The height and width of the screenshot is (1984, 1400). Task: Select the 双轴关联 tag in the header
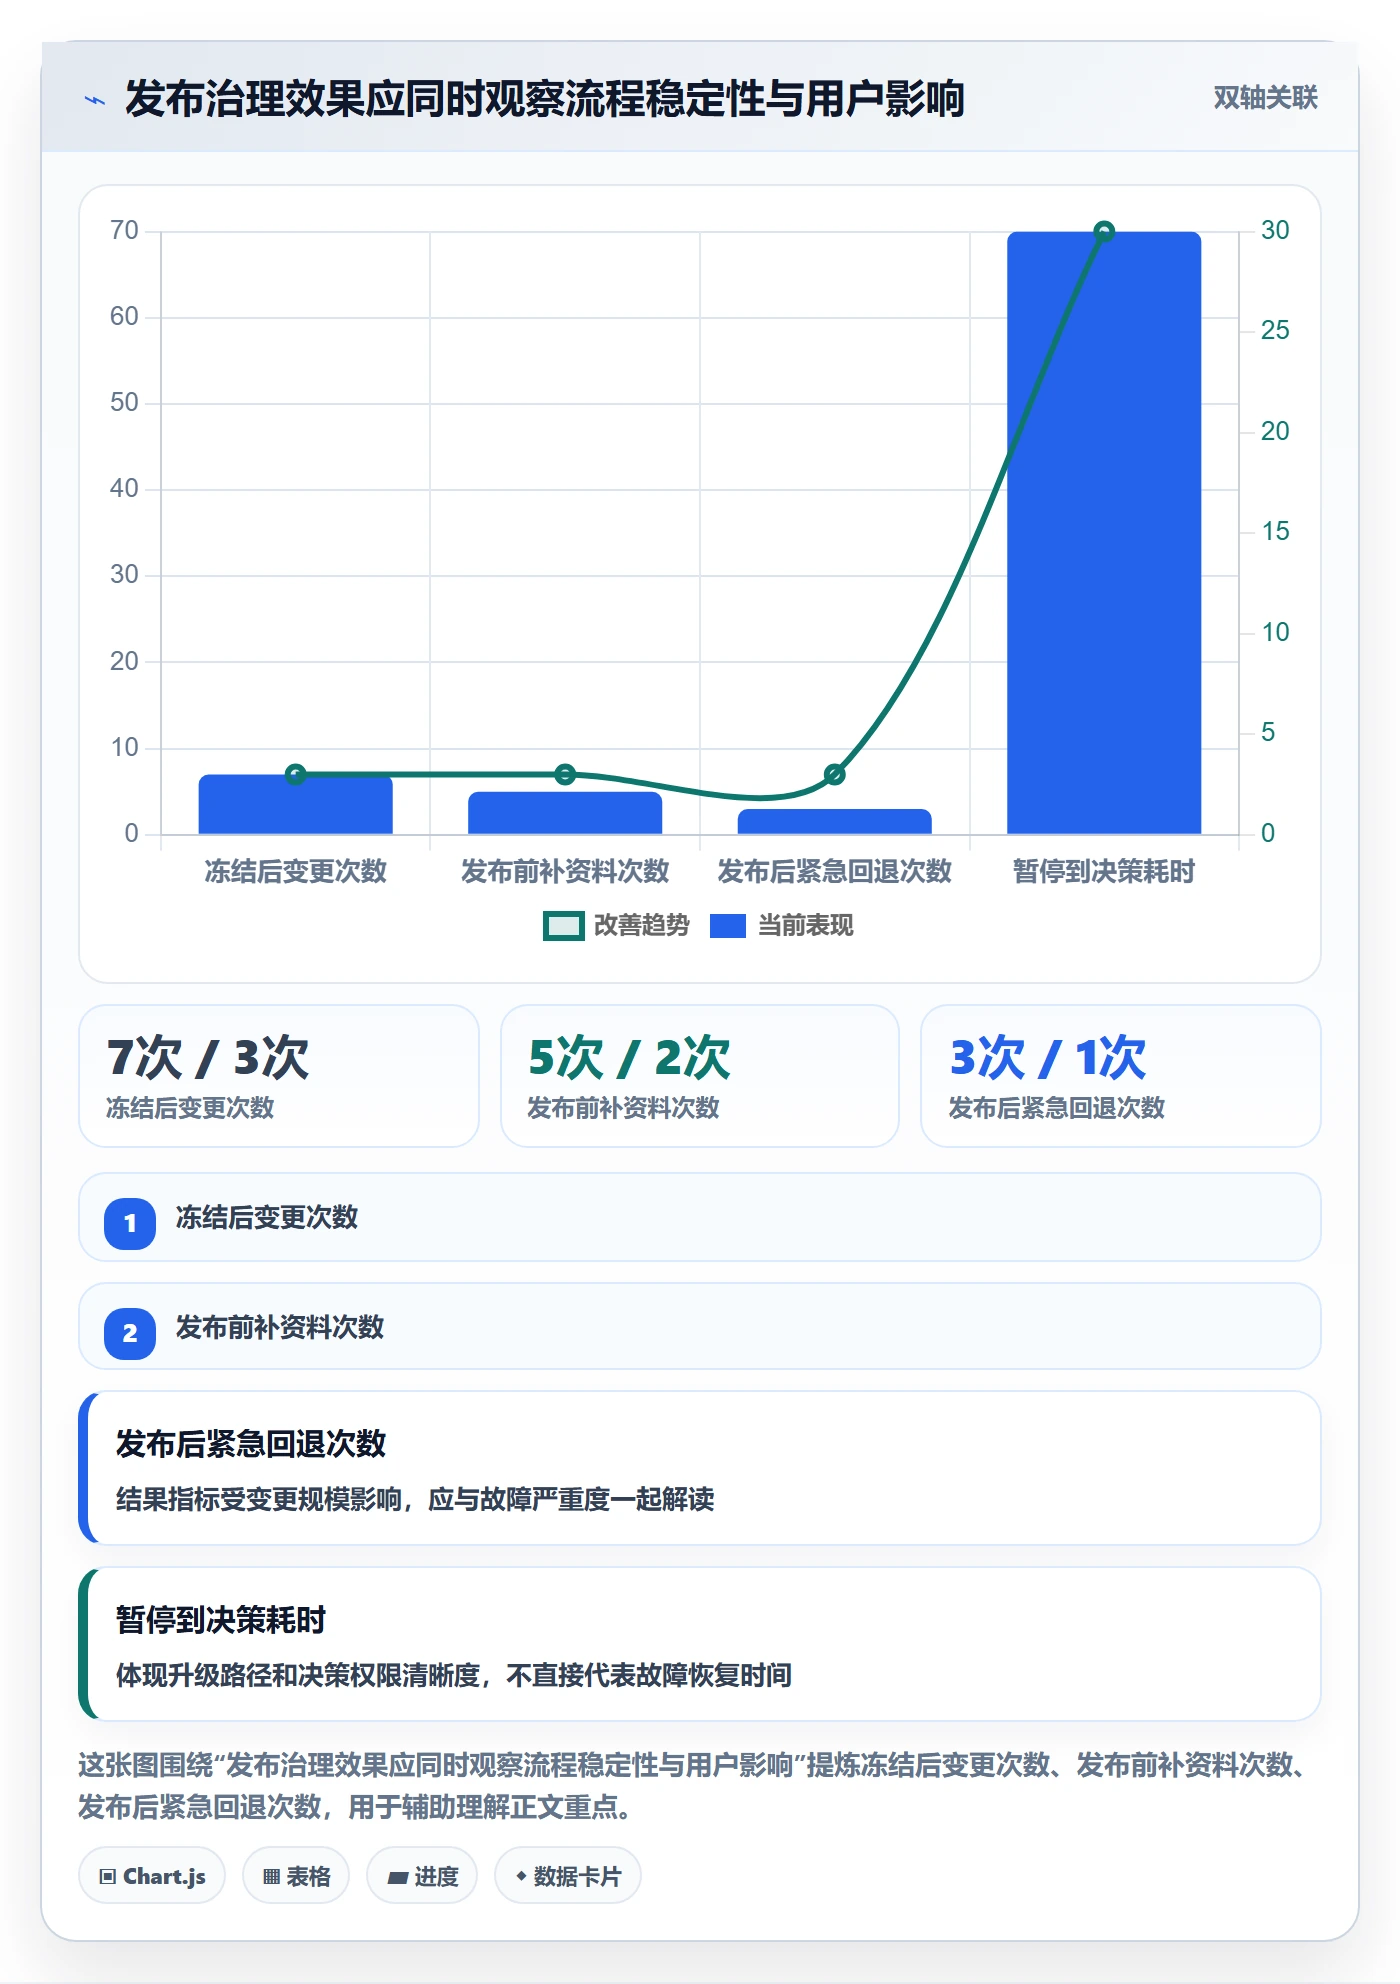[x=1265, y=98]
